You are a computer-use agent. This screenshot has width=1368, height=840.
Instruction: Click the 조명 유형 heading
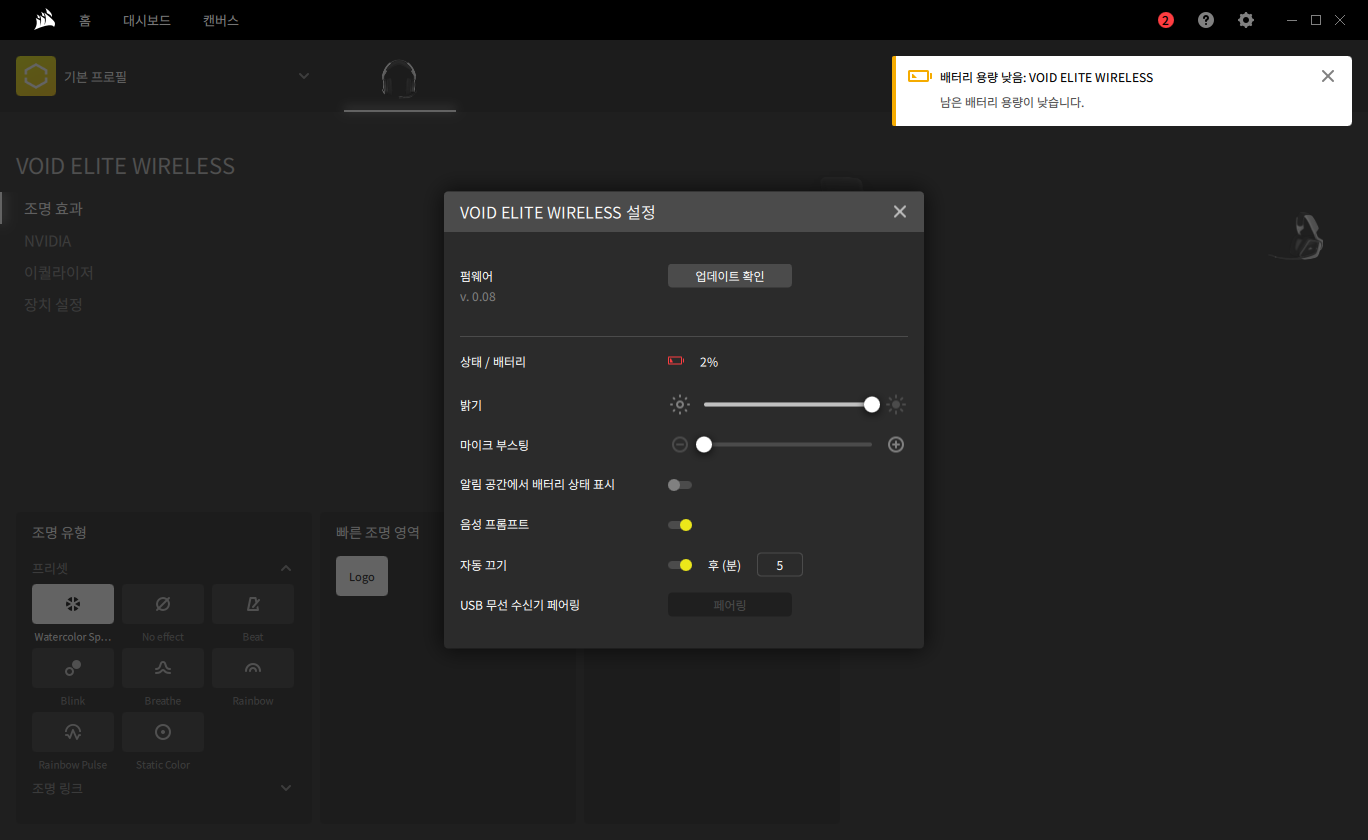(x=59, y=532)
